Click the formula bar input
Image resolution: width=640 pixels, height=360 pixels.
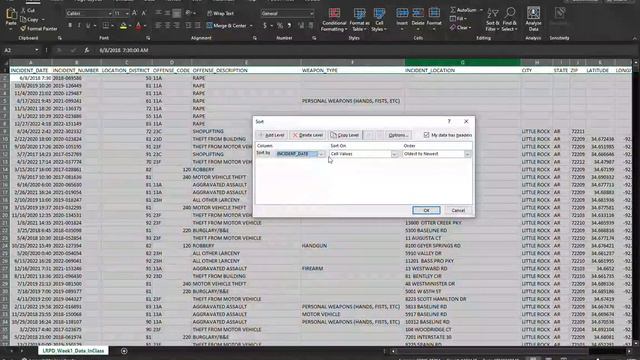tap(363, 50)
